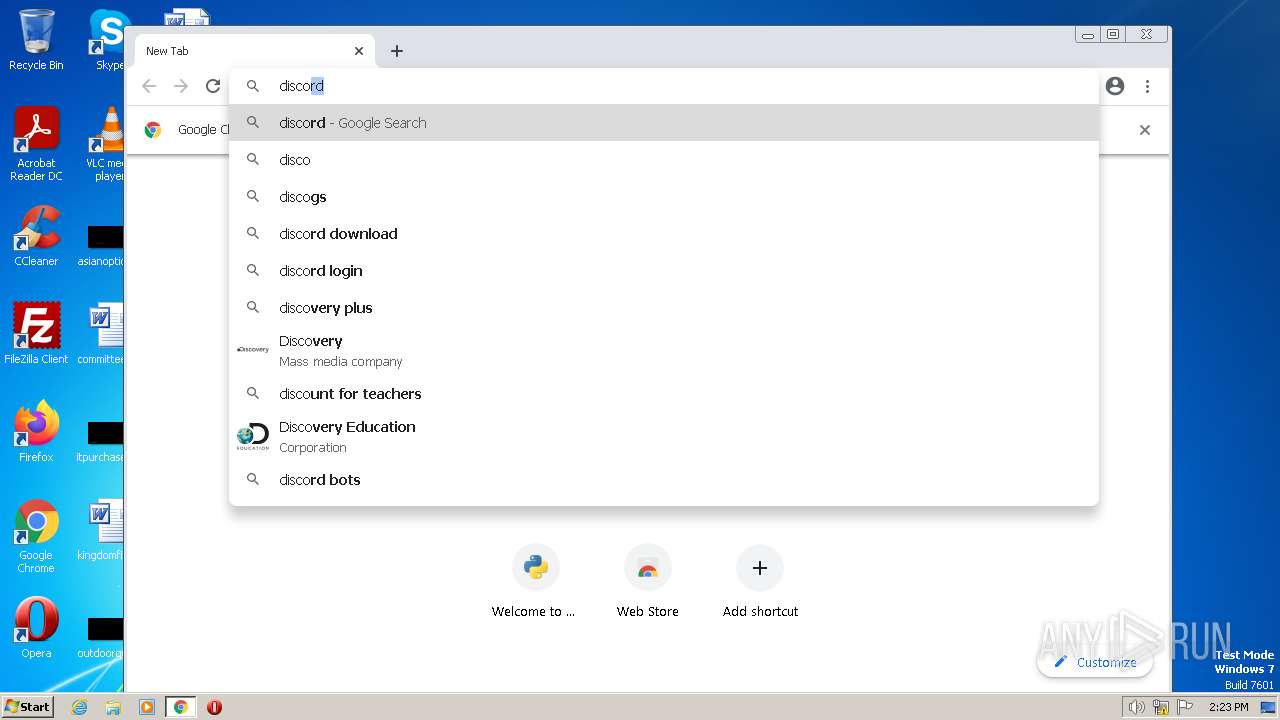Launch Firefox from the desktop
Screen dimensions: 1280x720
tap(36, 432)
